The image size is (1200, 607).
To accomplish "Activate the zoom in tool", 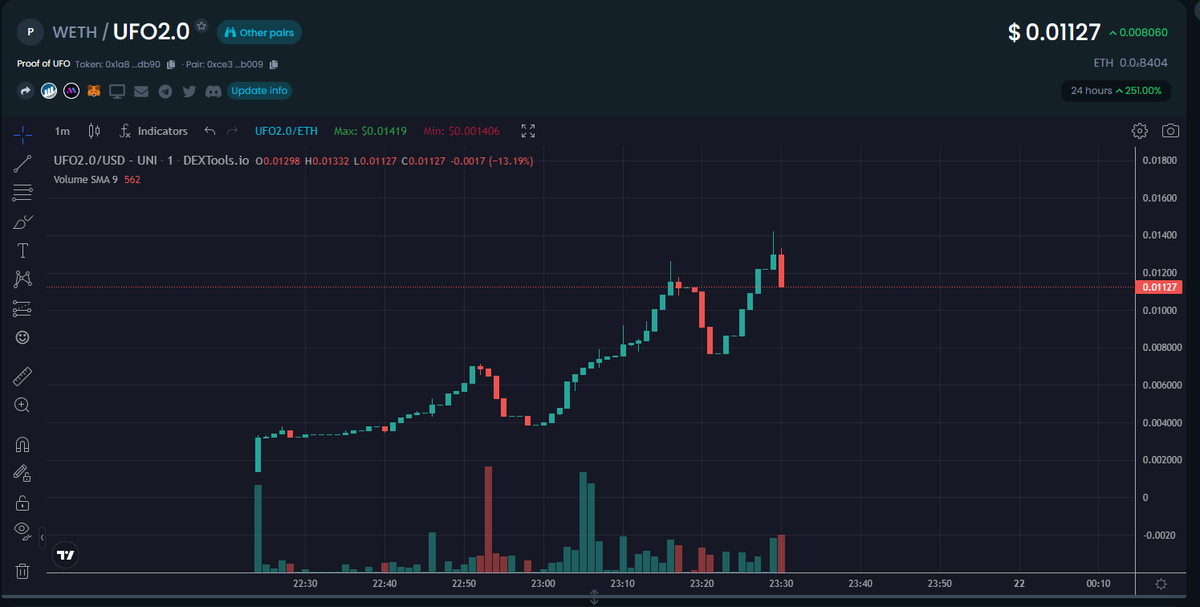I will (22, 405).
